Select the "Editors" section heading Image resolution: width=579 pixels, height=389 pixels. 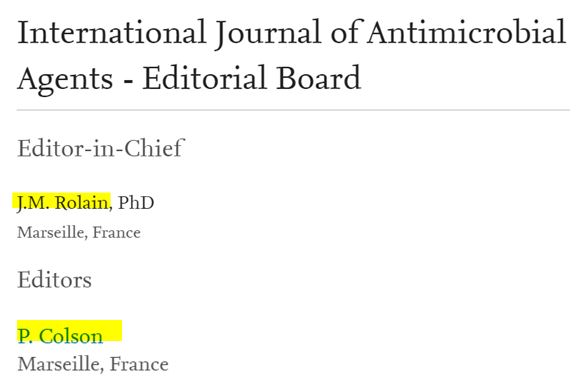pos(54,280)
